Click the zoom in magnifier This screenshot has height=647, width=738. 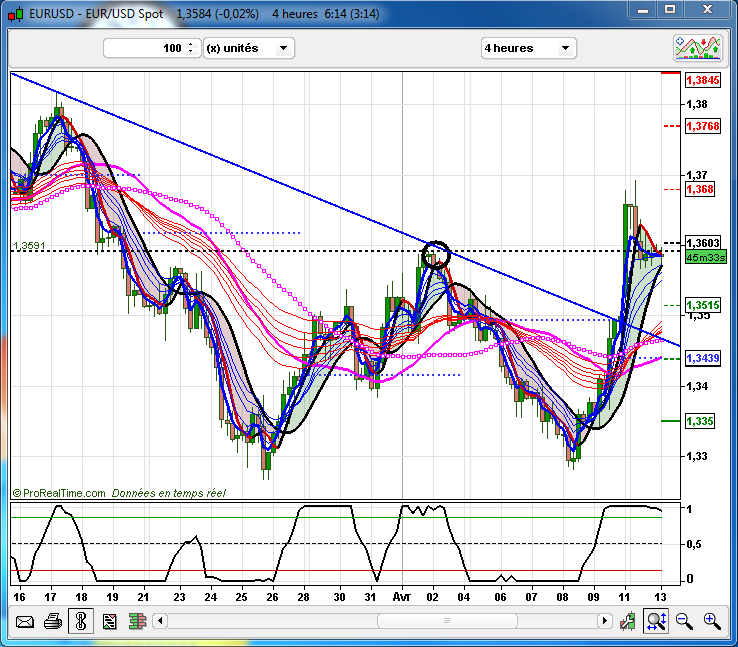712,621
